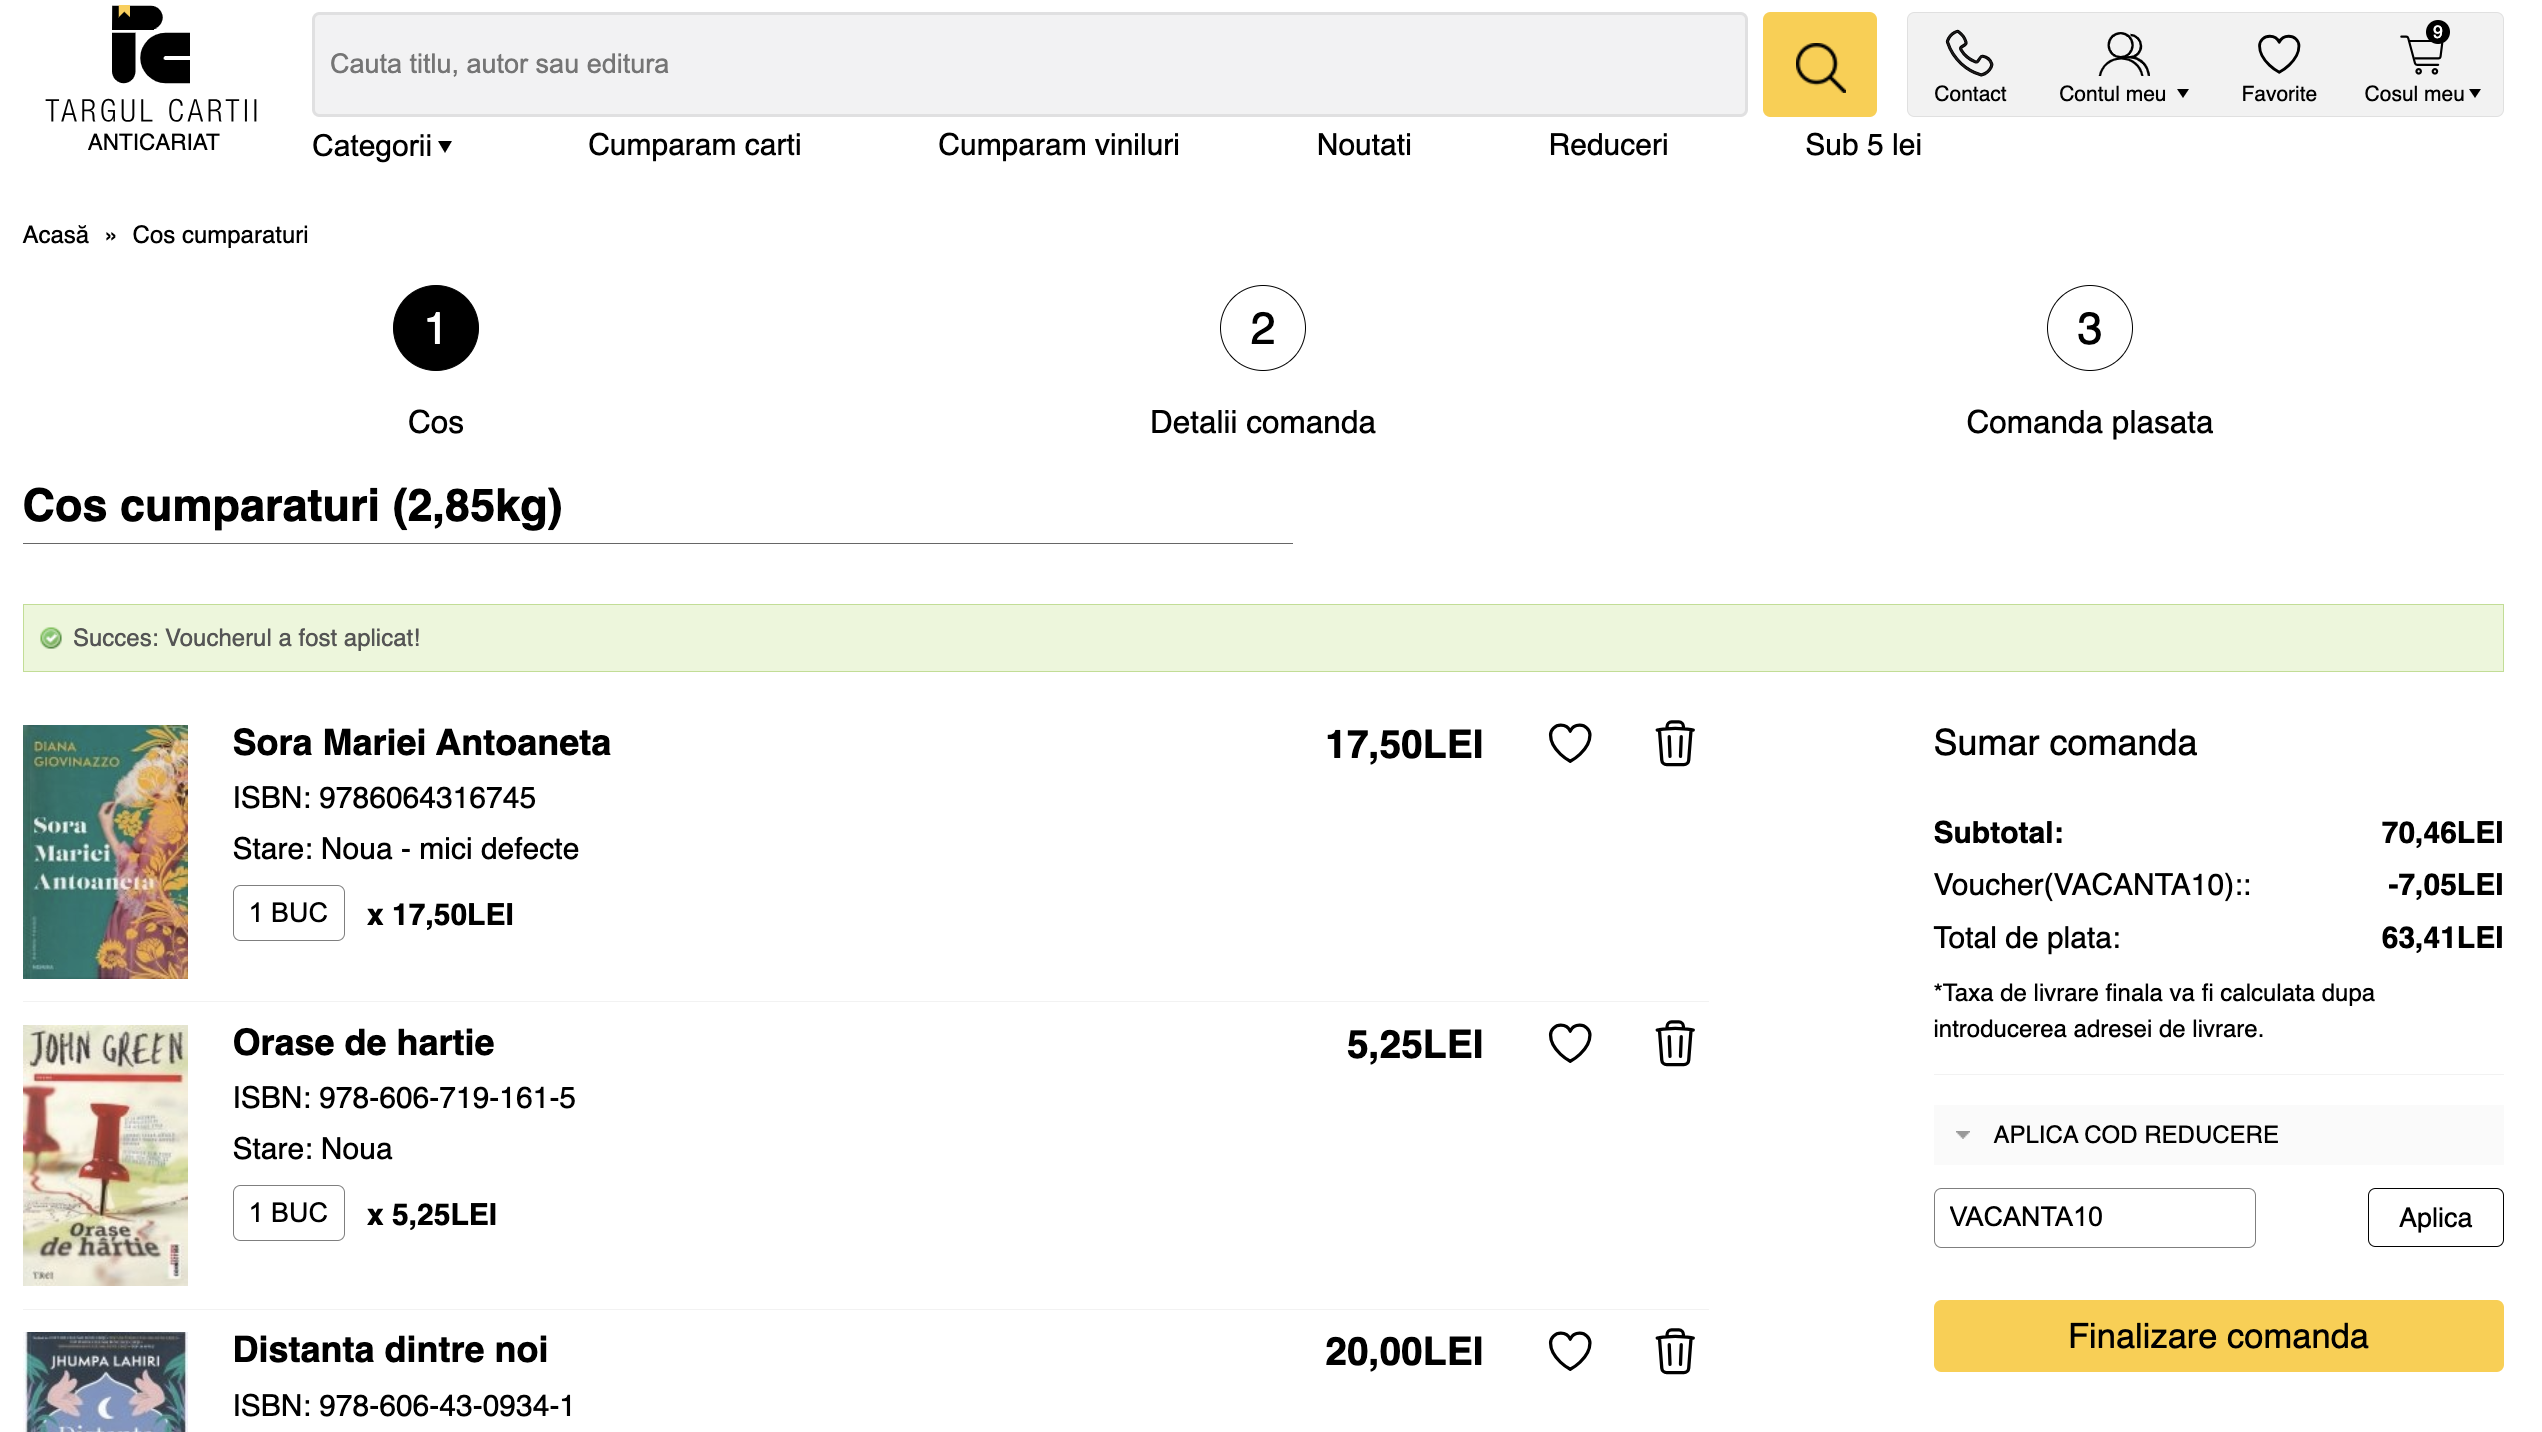Focus the voucher code input field
2542x1432 pixels.
[2093, 1217]
